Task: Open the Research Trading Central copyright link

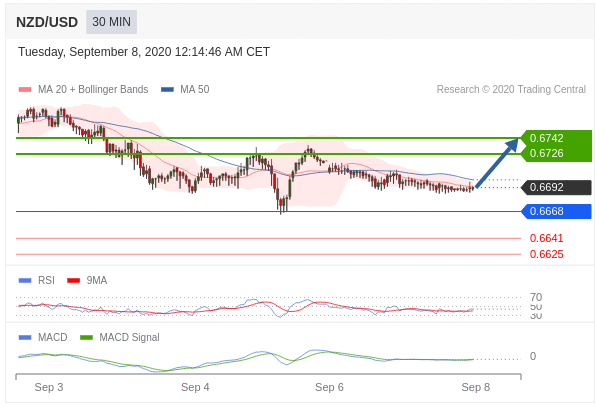Action: pyautogui.click(x=511, y=90)
